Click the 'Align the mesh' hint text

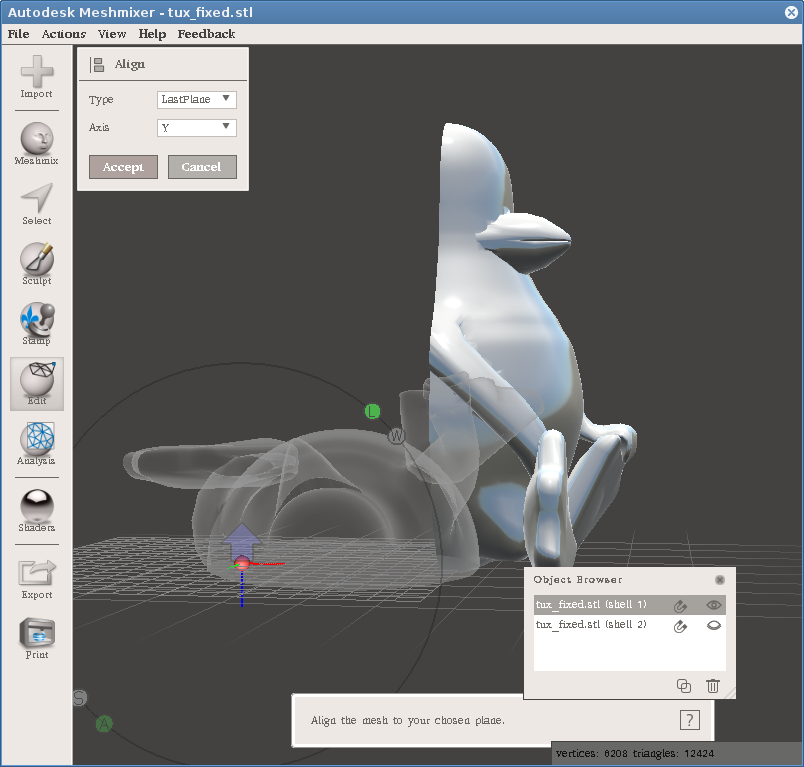pyautogui.click(x=408, y=720)
